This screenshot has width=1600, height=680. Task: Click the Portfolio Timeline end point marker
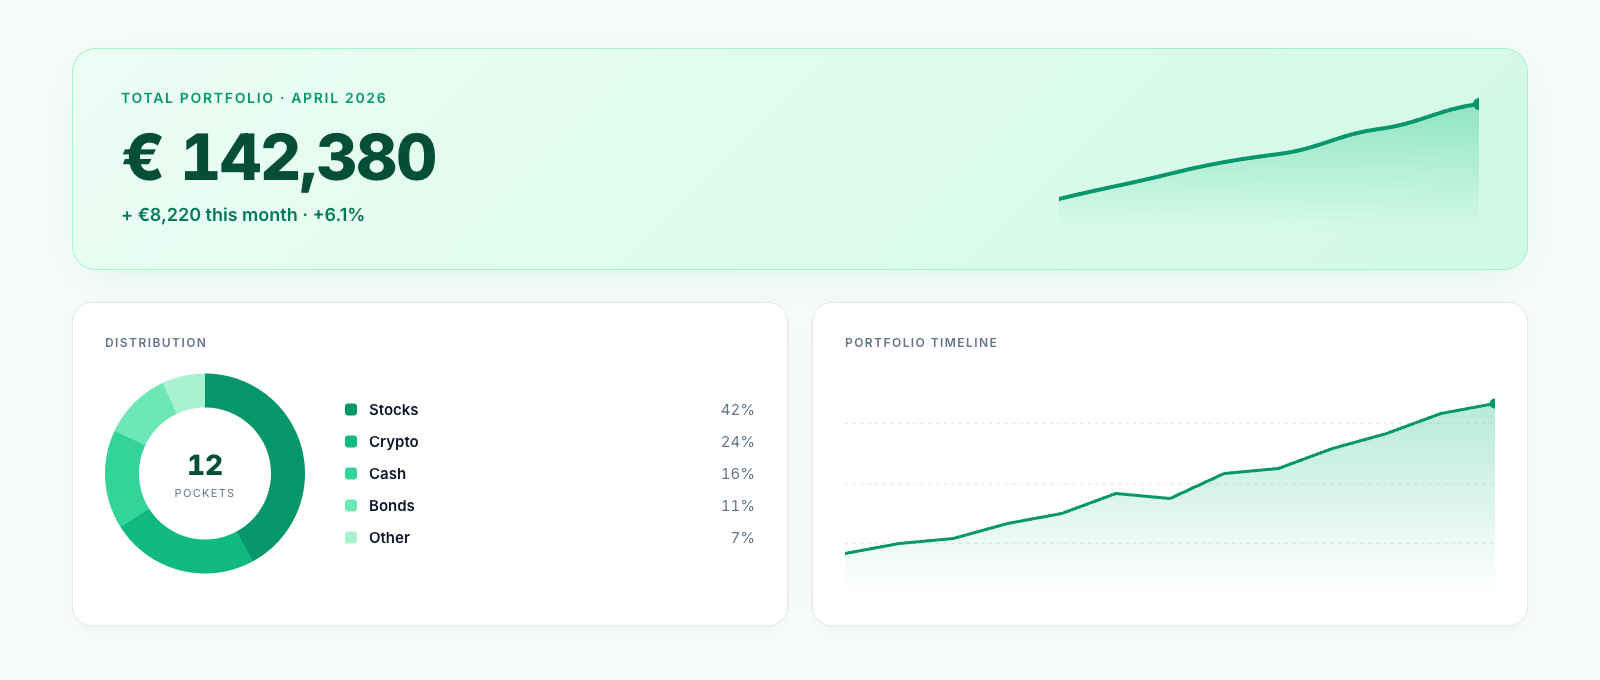(1493, 404)
